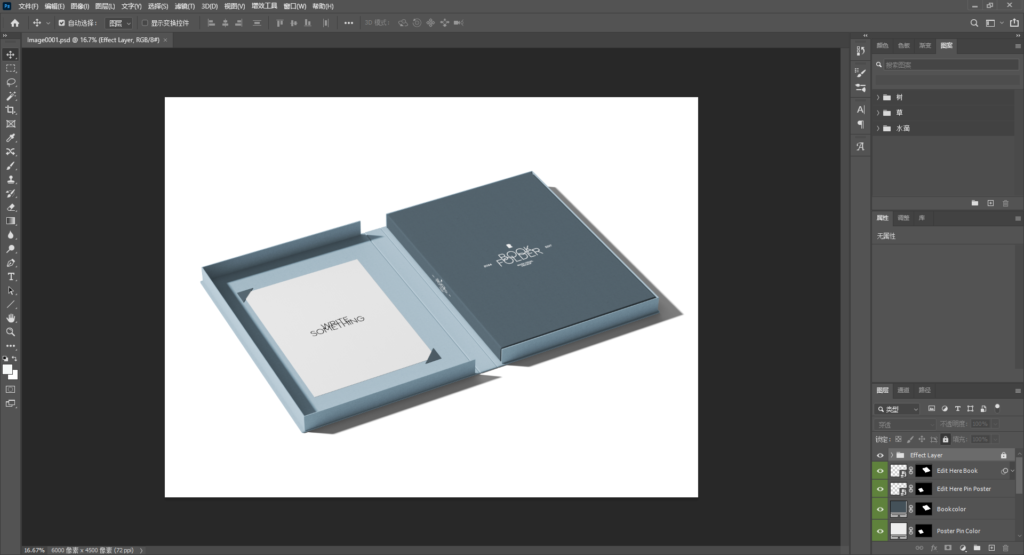
Task: Select the Crop tool
Action: 10,110
